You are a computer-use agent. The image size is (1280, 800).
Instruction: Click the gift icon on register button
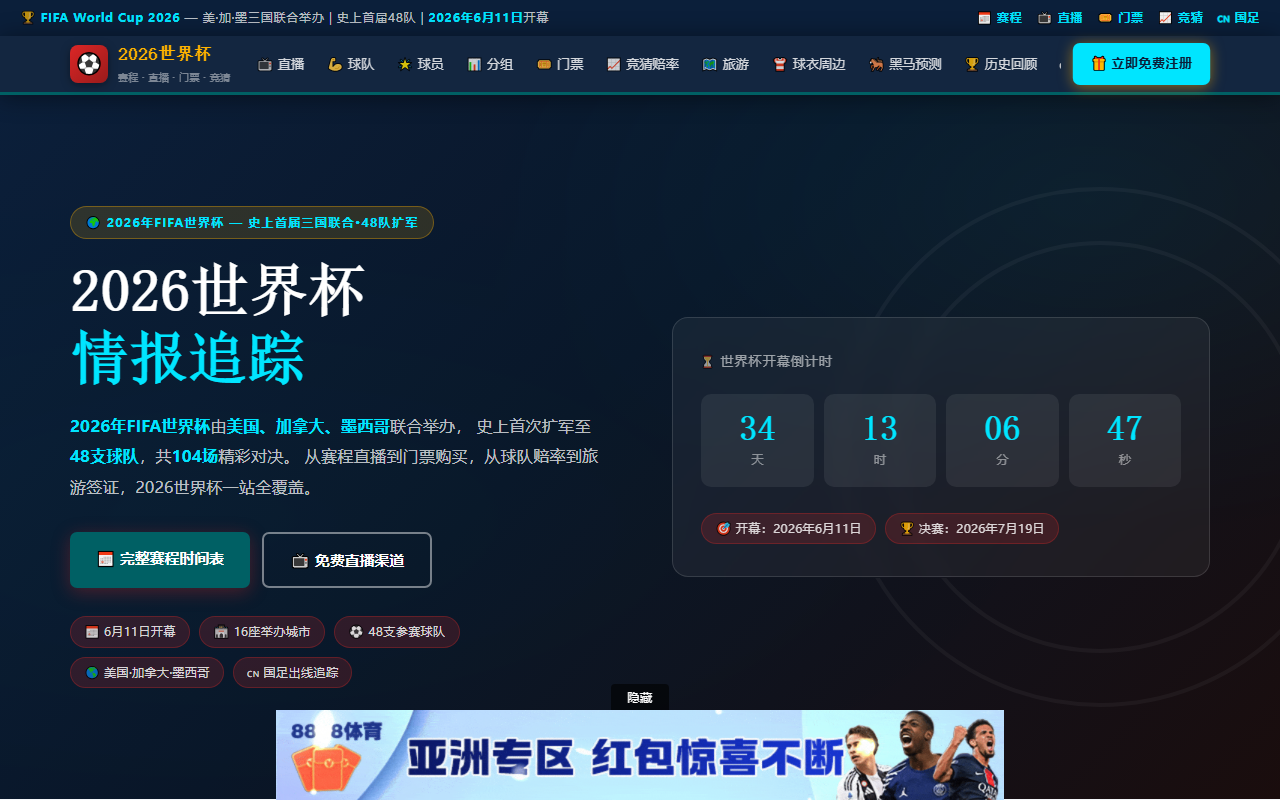(1099, 64)
